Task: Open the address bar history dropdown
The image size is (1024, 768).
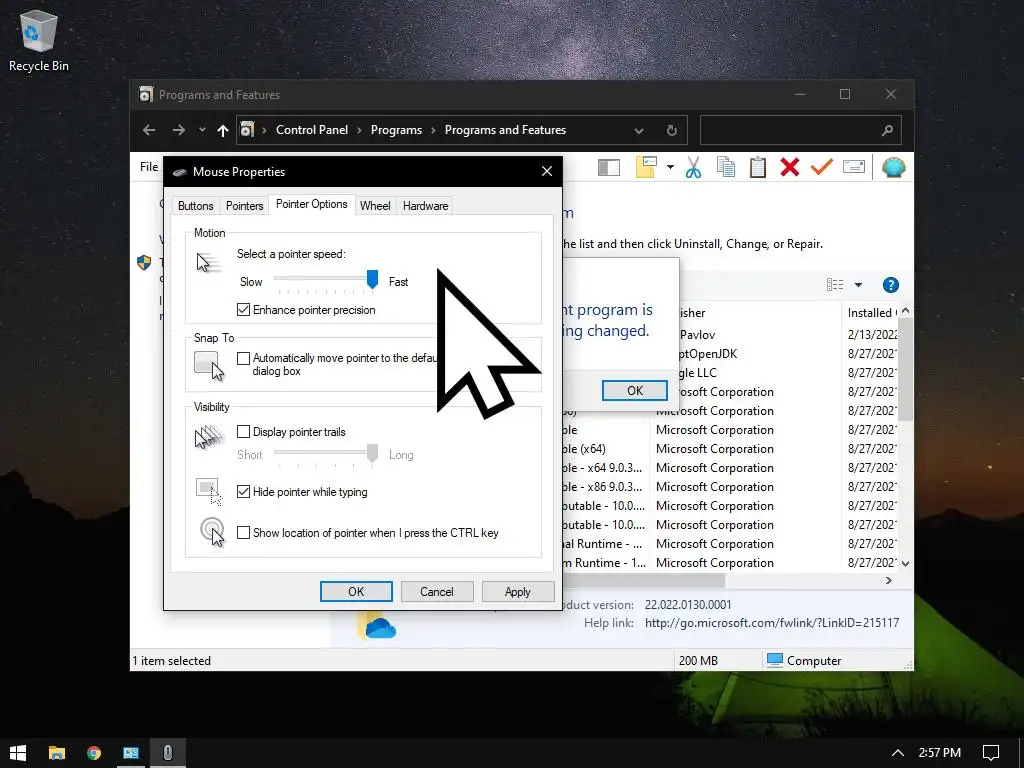Action: 639,131
